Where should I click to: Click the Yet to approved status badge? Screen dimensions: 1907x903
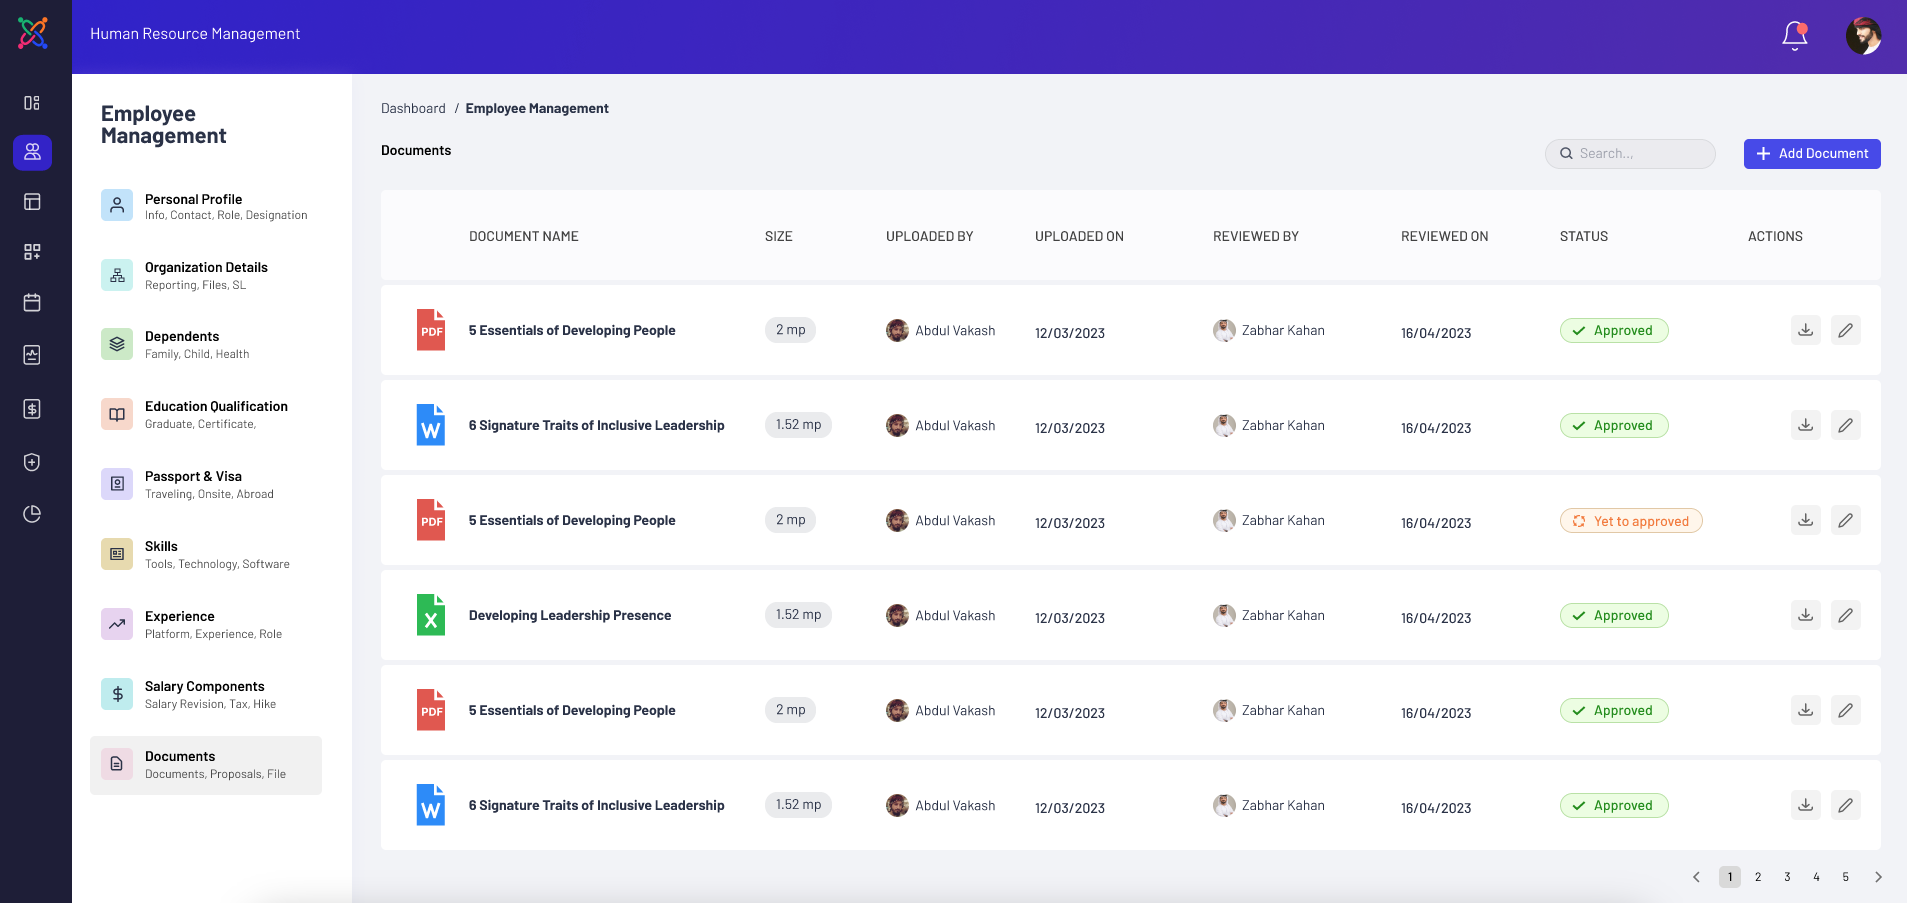click(1630, 521)
